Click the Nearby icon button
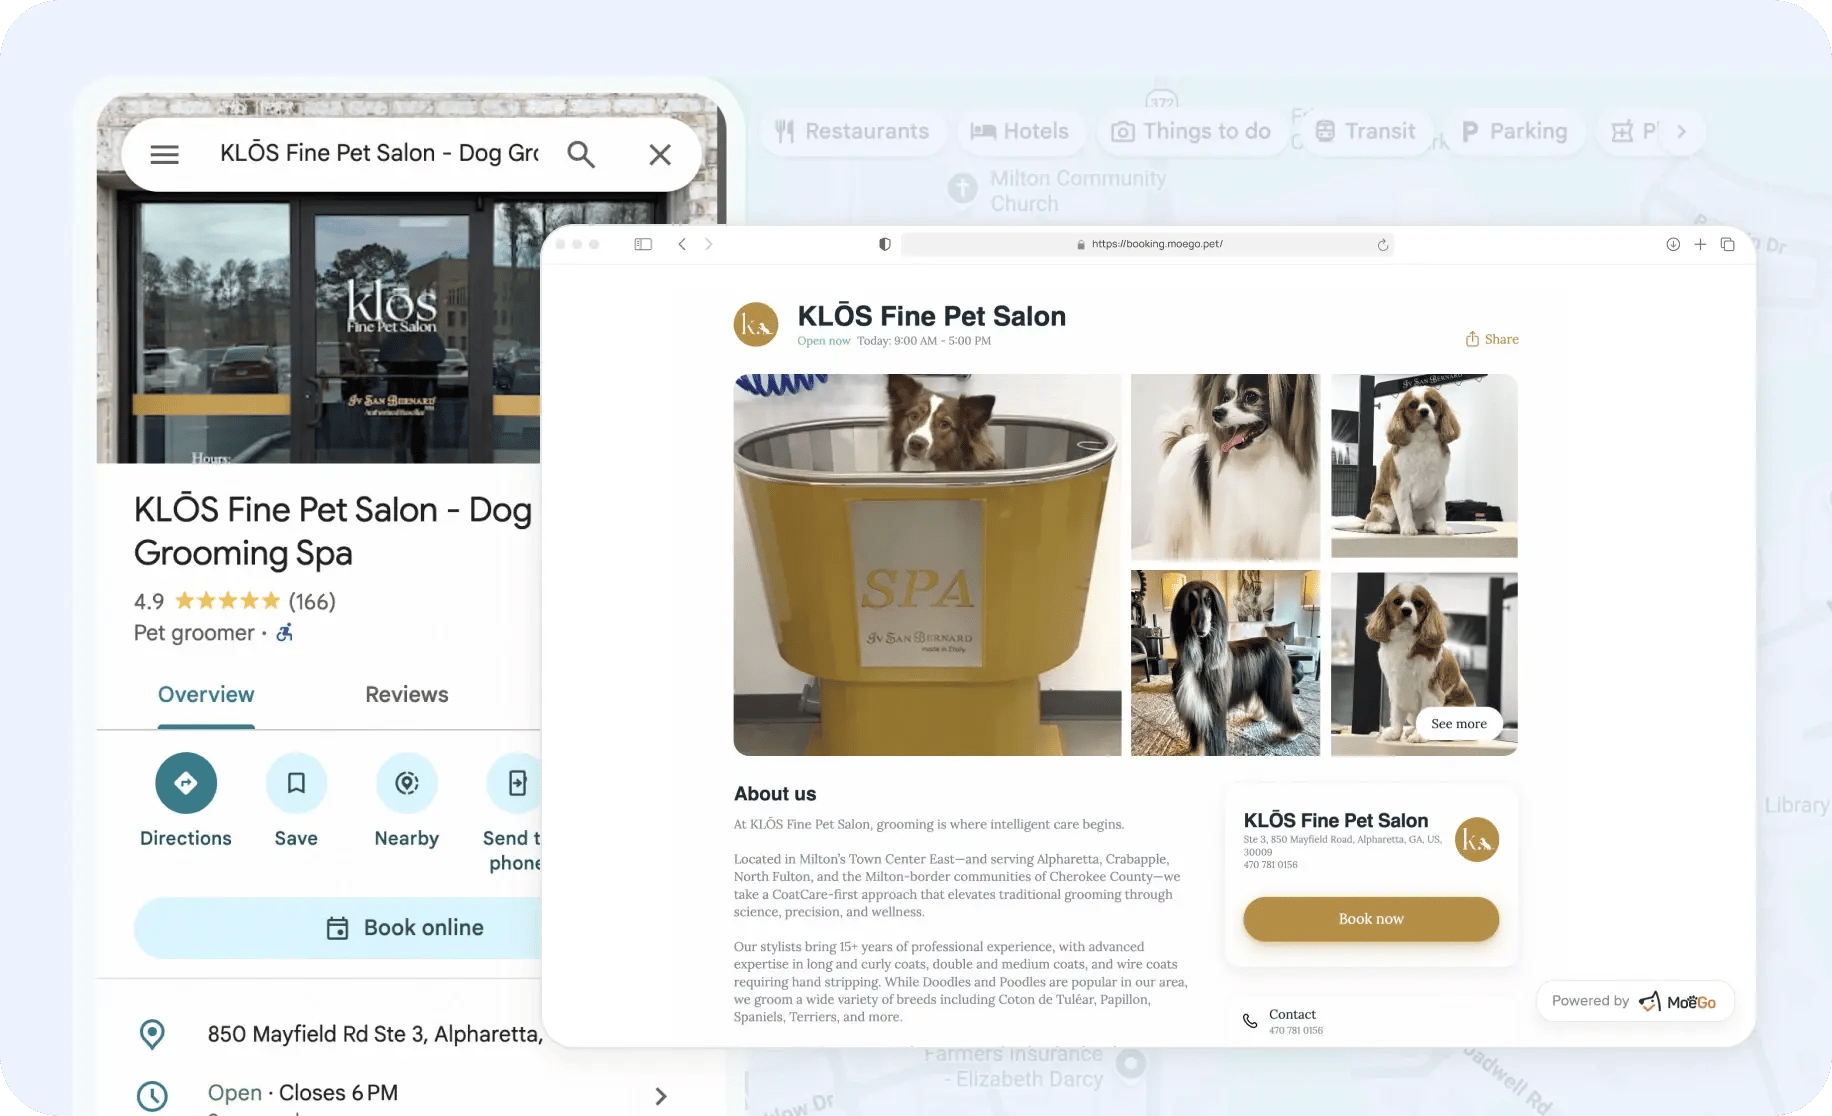 [407, 783]
